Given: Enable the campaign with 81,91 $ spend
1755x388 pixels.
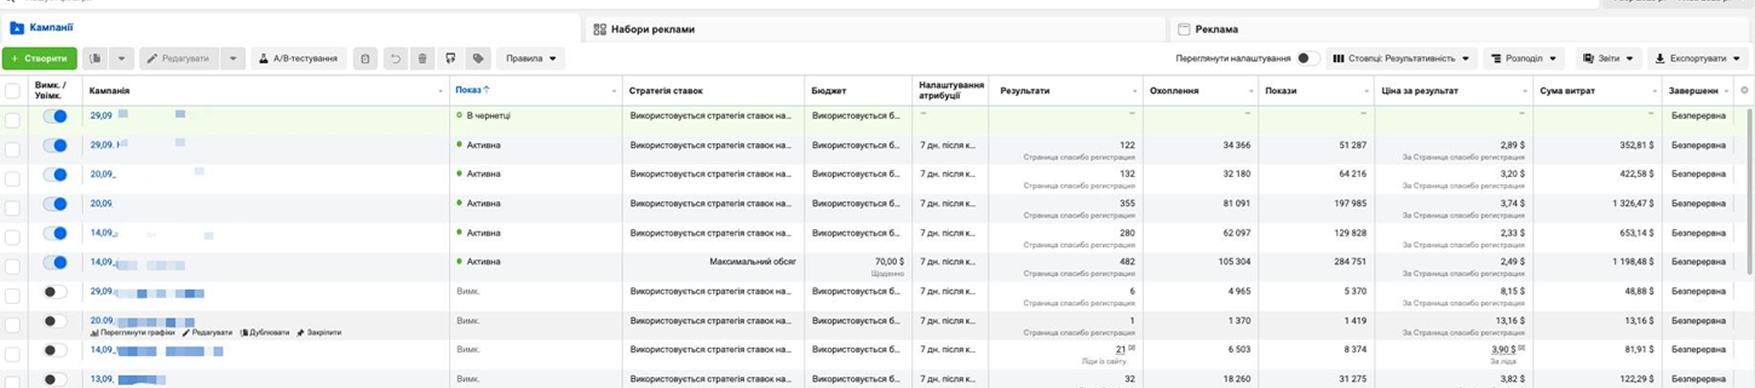Looking at the screenshot, I should [x=55, y=350].
